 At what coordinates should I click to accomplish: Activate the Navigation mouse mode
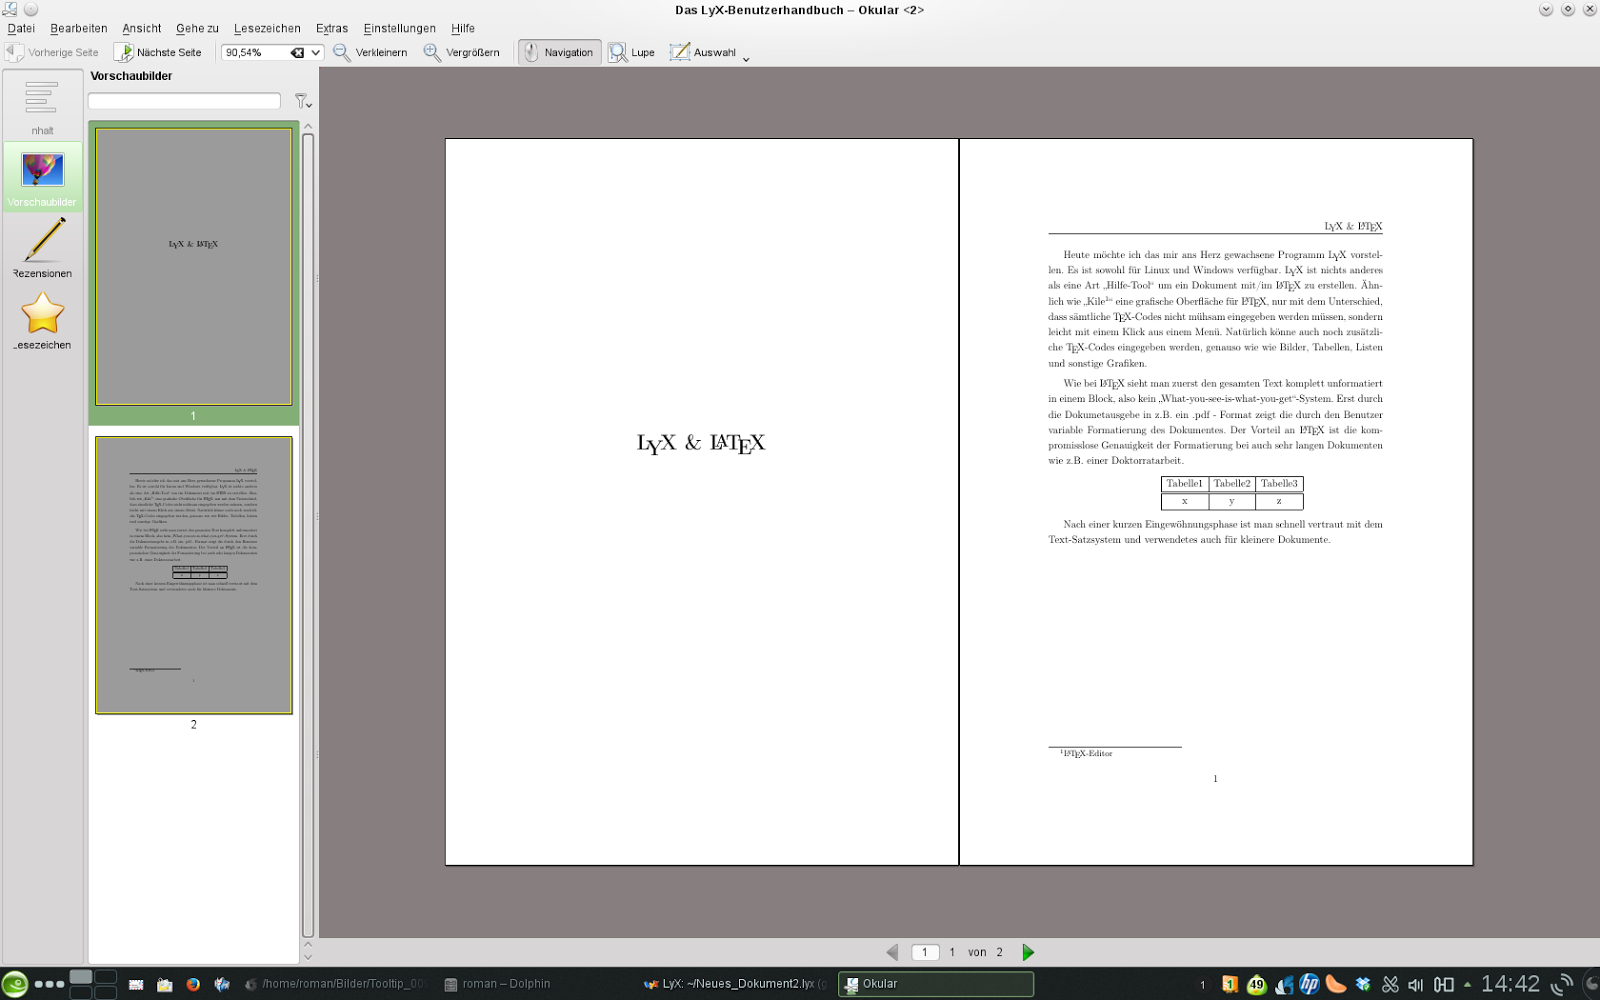click(559, 52)
